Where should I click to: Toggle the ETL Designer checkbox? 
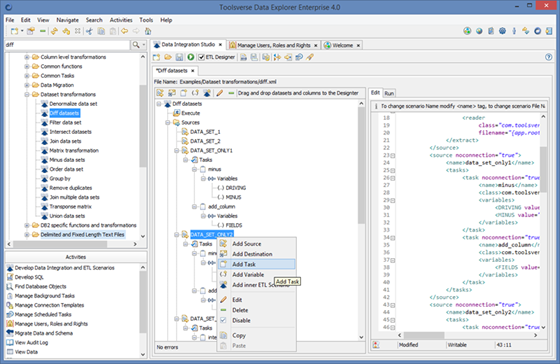click(201, 57)
